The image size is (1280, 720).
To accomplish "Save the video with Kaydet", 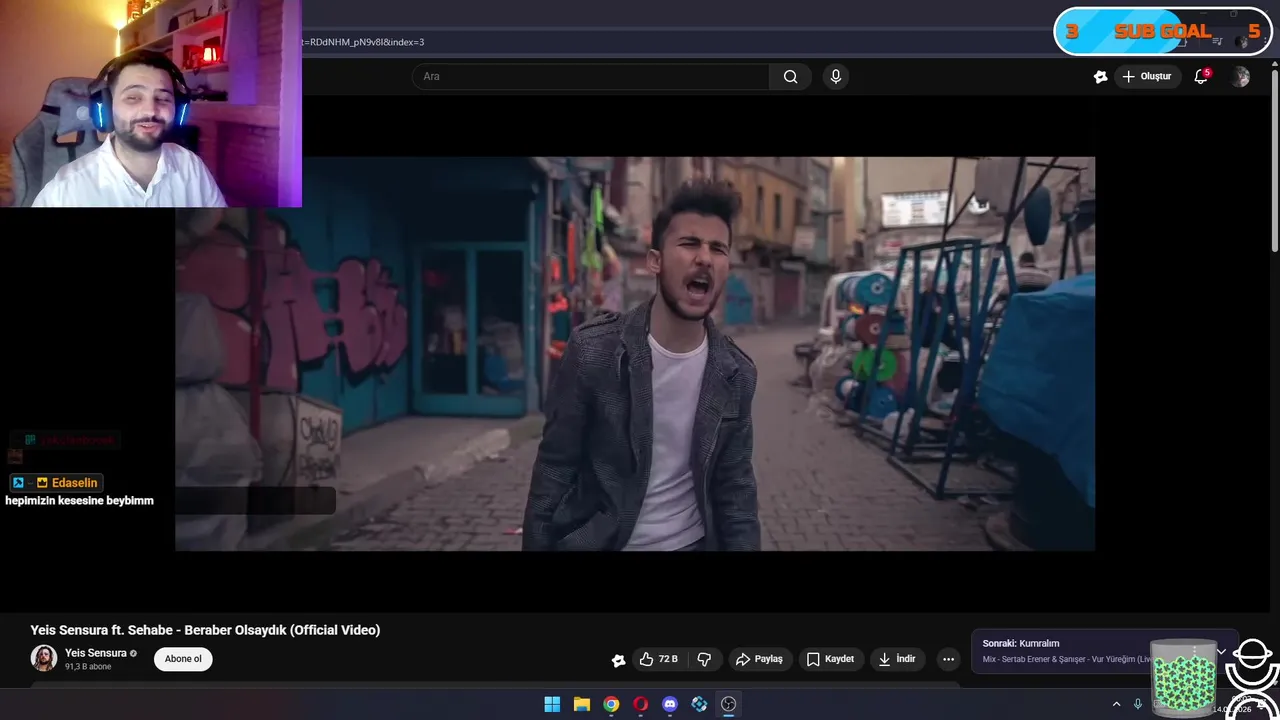I will [x=830, y=659].
